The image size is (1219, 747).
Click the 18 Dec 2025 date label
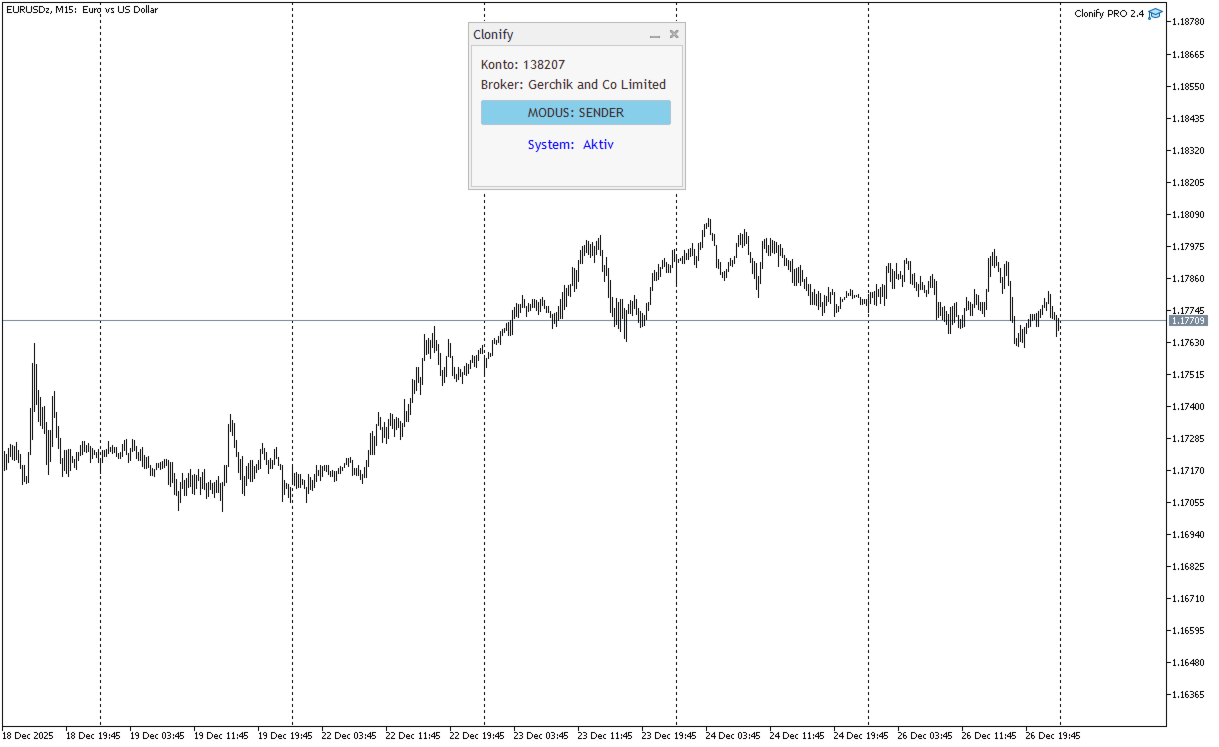(x=27, y=735)
